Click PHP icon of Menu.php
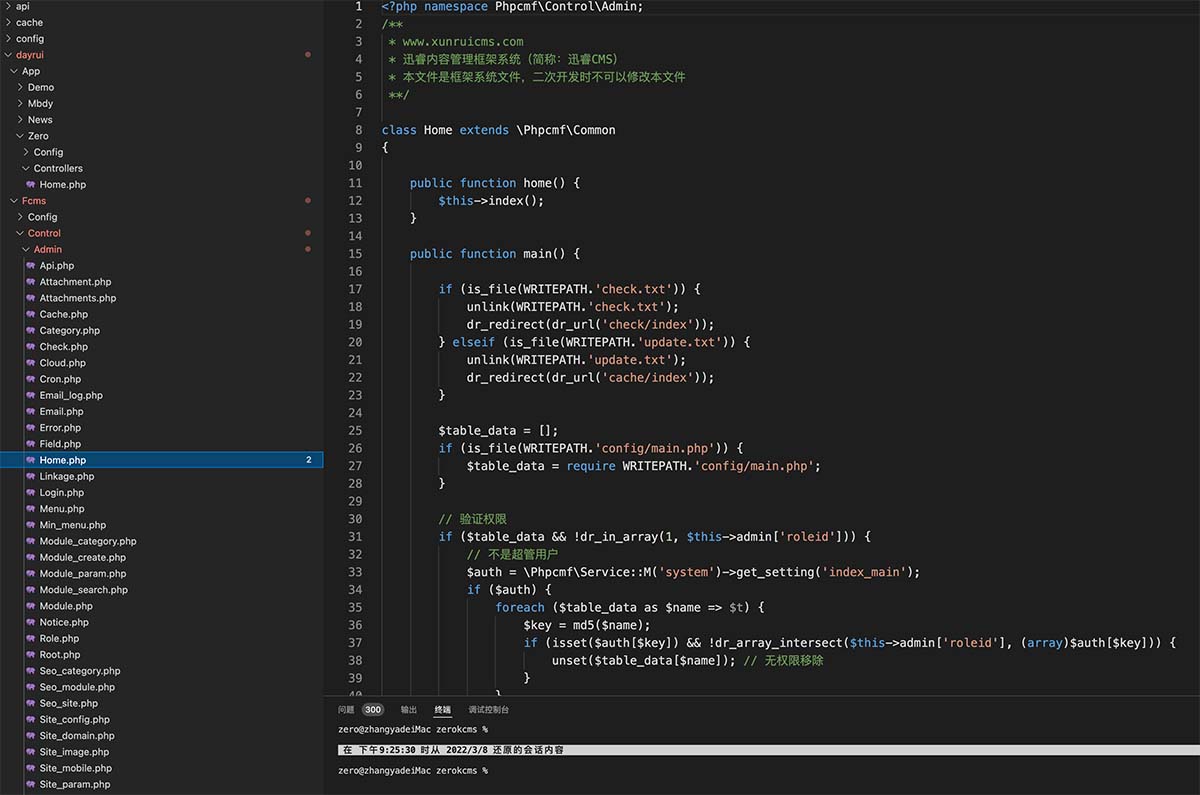Image resolution: width=1200 pixels, height=795 pixels. click(31, 509)
